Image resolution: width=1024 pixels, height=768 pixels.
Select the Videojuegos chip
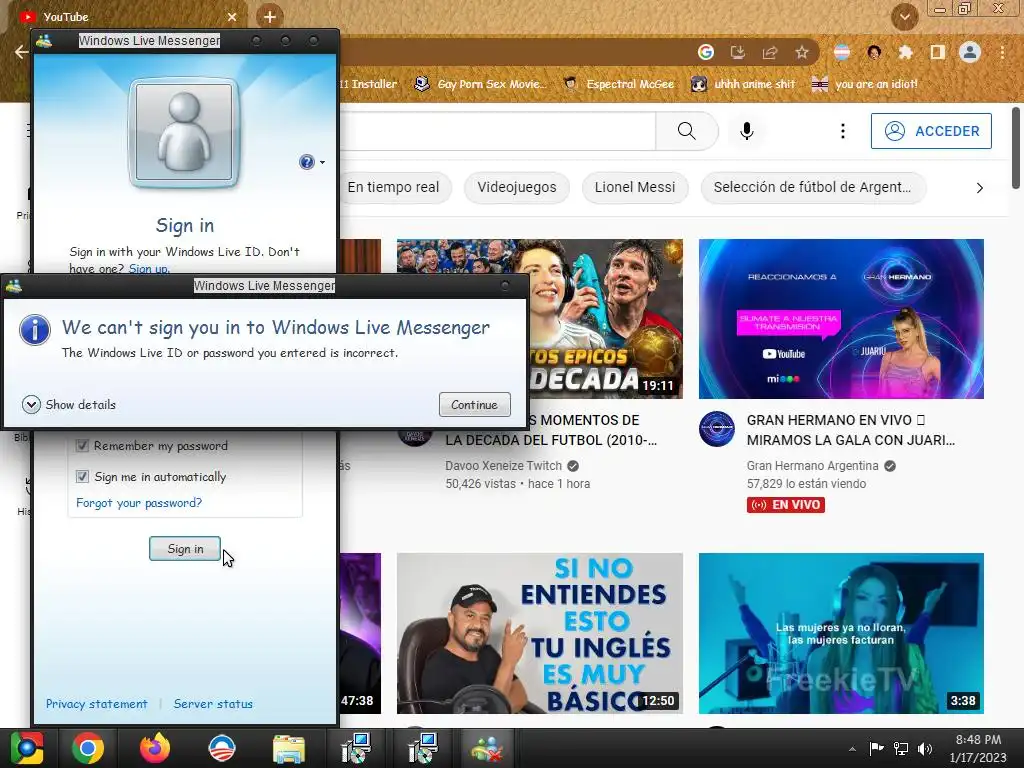pyautogui.click(x=517, y=187)
